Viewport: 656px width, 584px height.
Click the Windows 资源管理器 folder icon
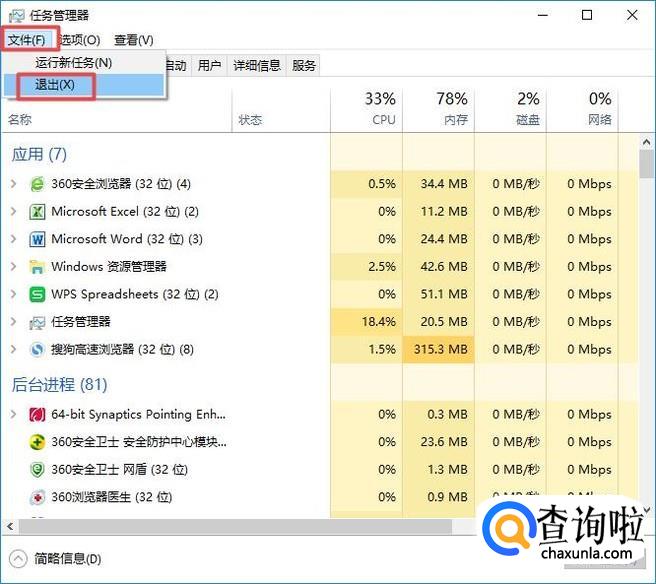(x=37, y=267)
